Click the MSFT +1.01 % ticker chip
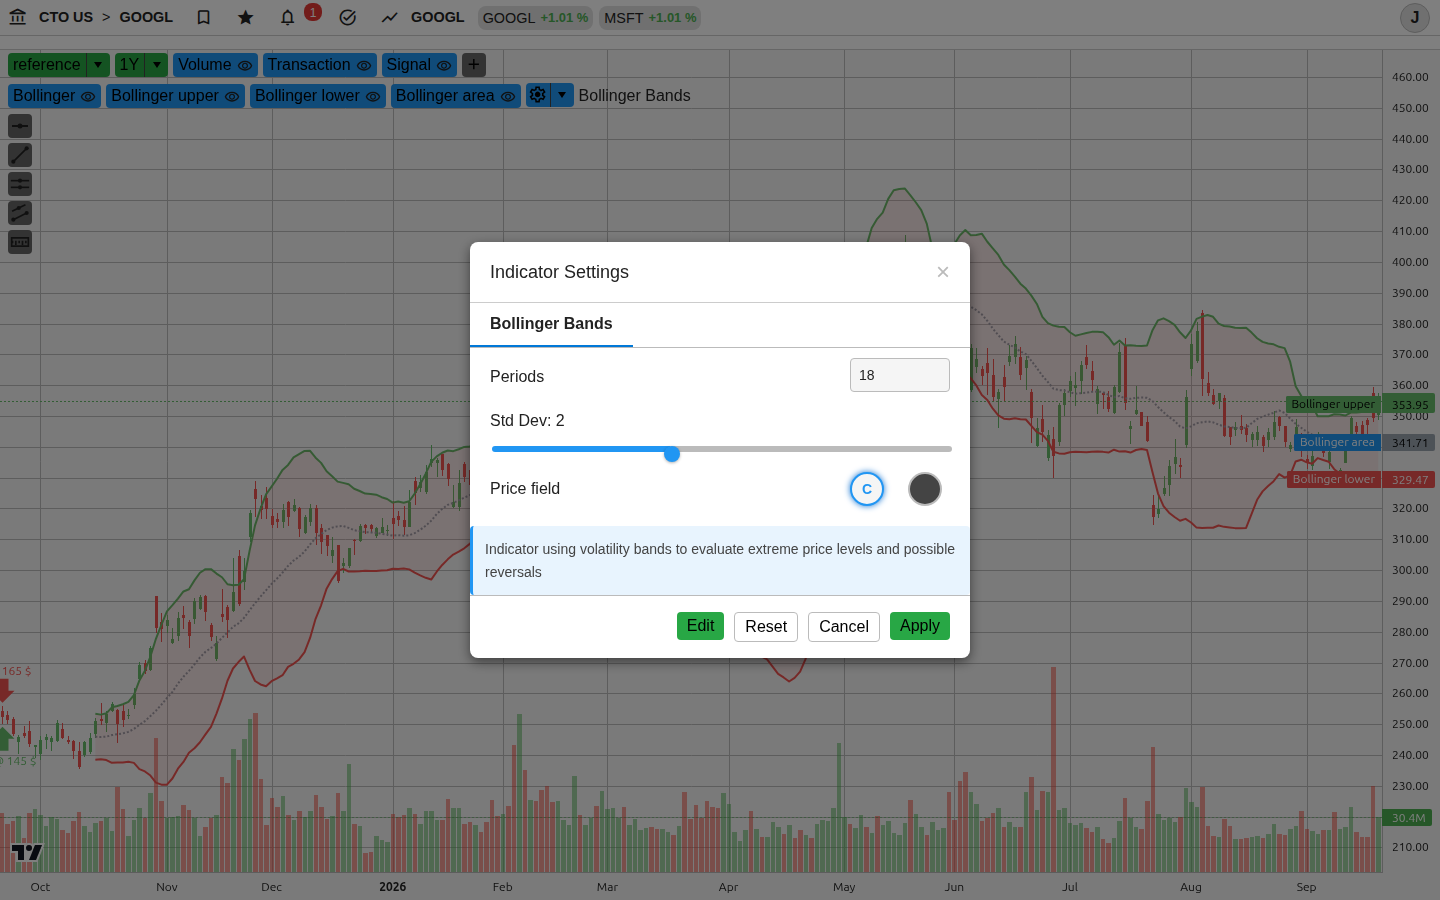Image resolution: width=1440 pixels, height=900 pixels. coord(650,18)
